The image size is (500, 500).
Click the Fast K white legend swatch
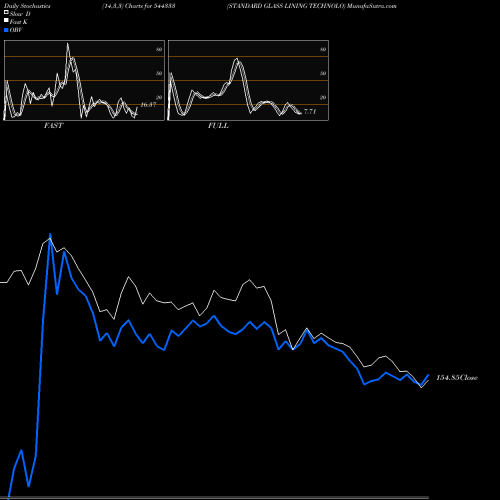click(6, 20)
